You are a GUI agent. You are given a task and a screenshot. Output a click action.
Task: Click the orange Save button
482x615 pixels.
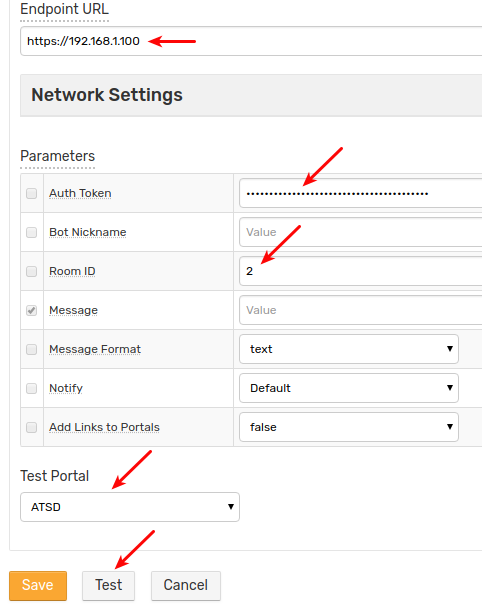38,586
